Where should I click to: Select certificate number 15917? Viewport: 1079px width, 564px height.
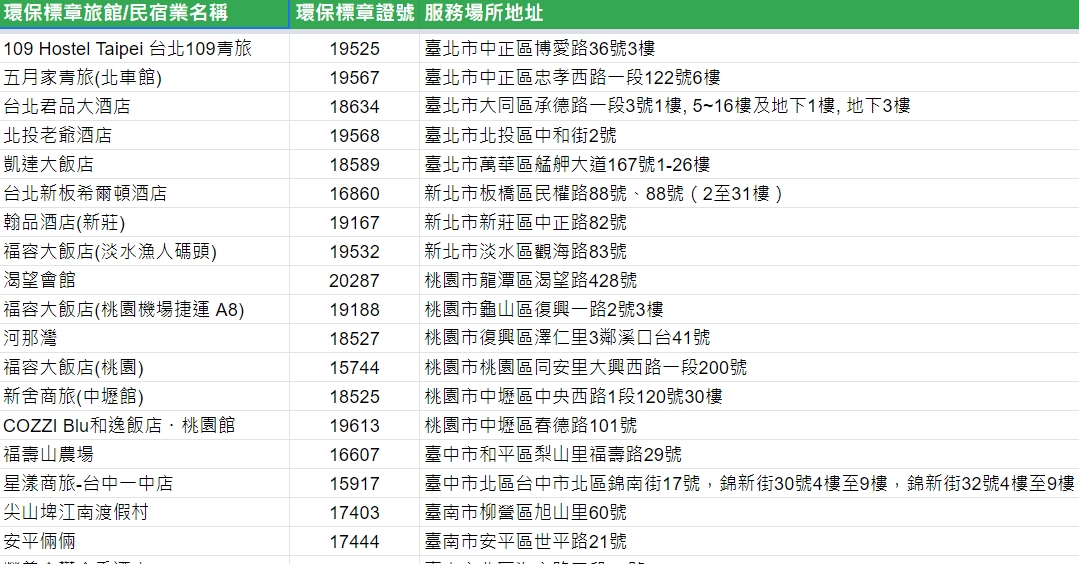point(354,483)
